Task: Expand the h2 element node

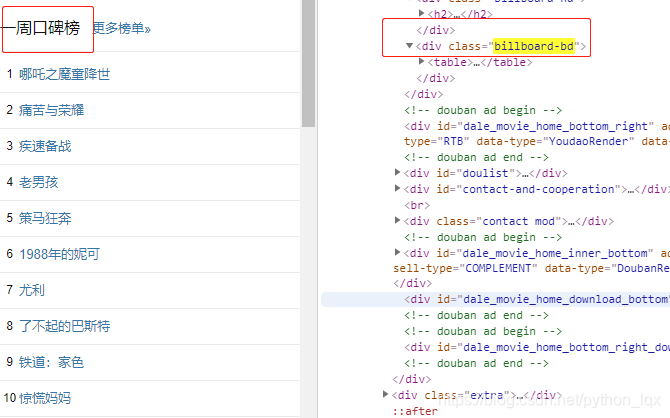Action: [421, 13]
